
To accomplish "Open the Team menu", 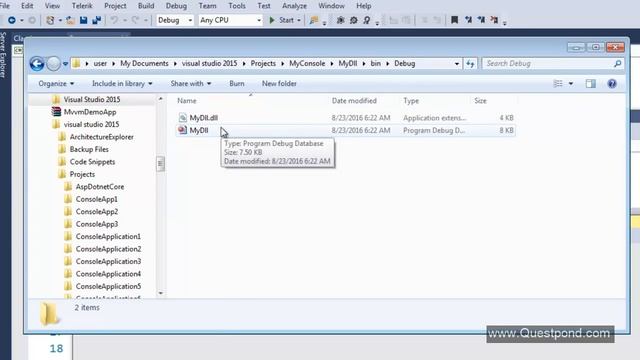I will click(207, 6).
